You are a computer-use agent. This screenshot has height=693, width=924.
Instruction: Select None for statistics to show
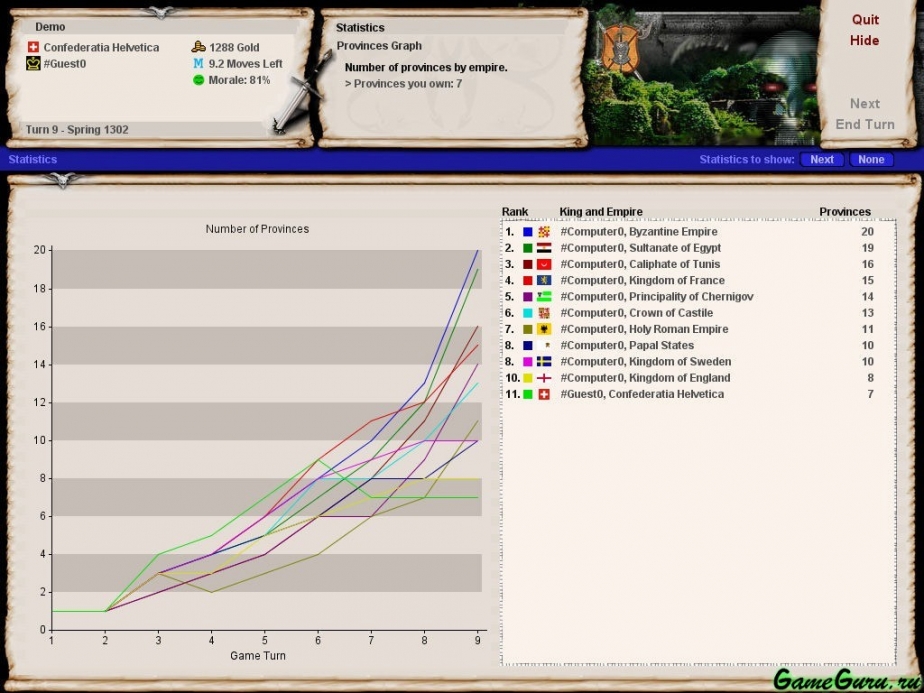coord(871,159)
